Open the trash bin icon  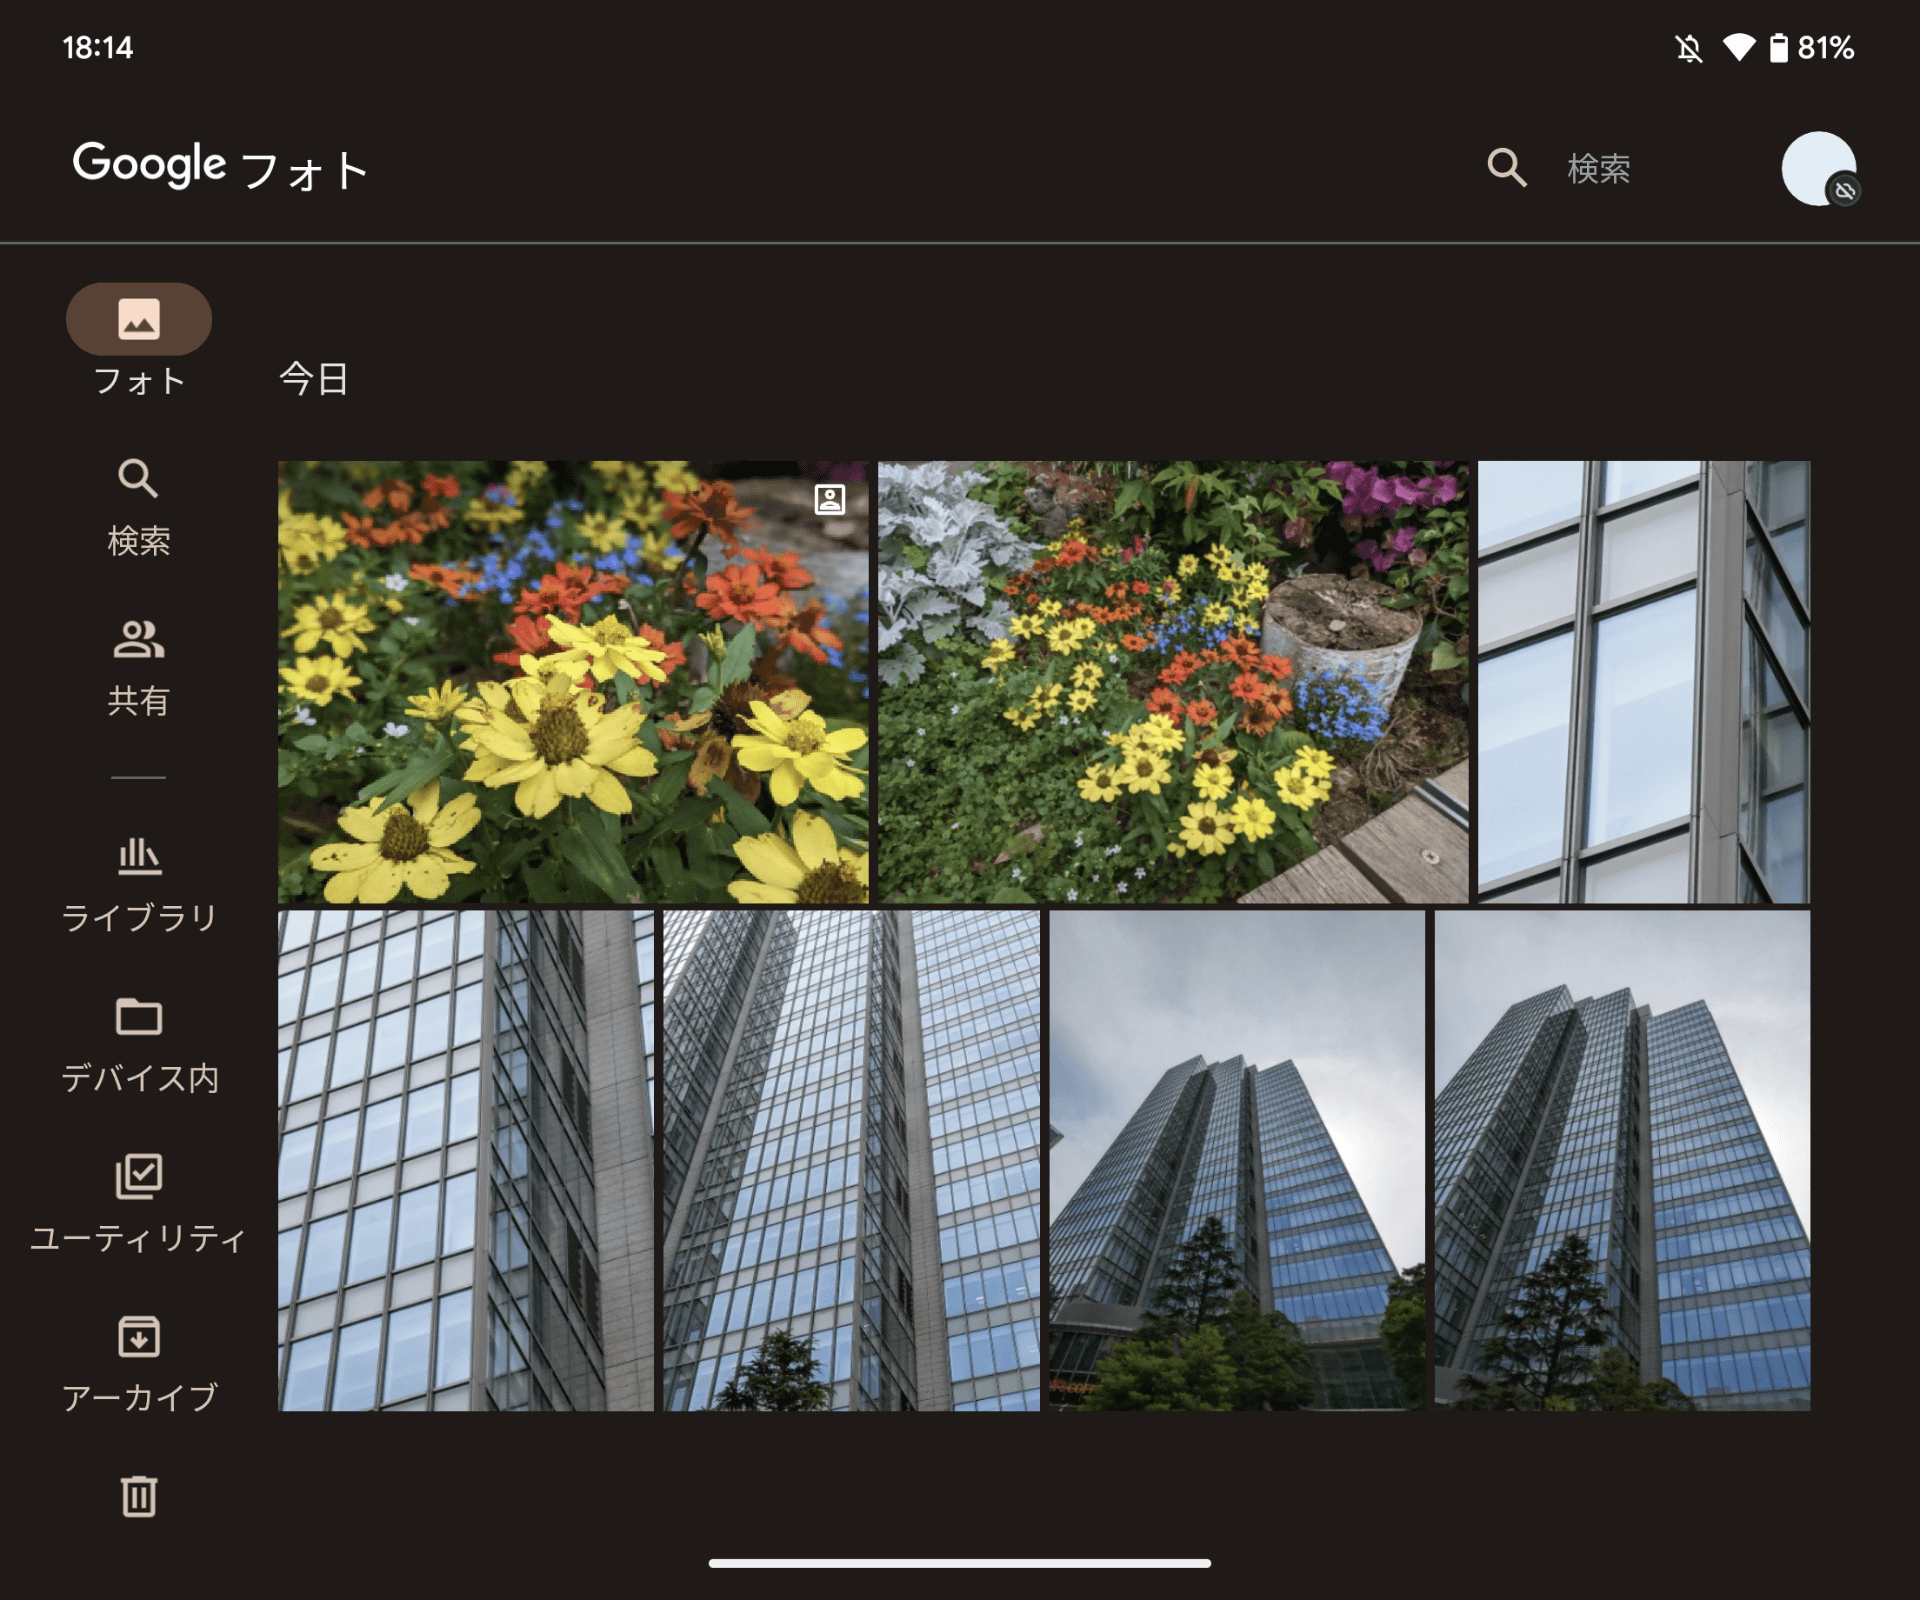point(139,1494)
